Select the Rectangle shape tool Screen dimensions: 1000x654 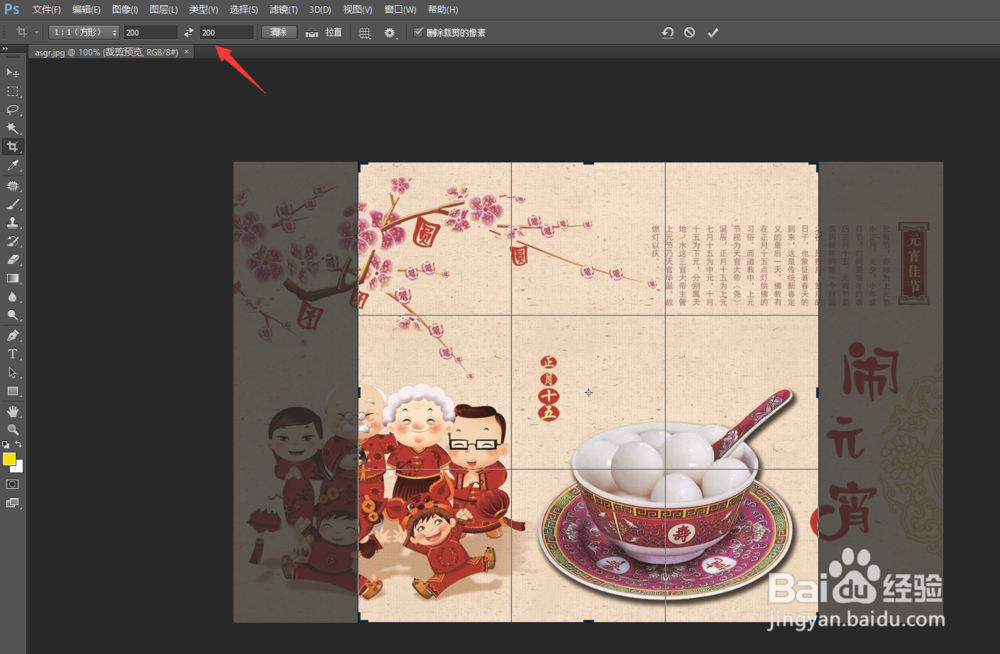click(12, 391)
